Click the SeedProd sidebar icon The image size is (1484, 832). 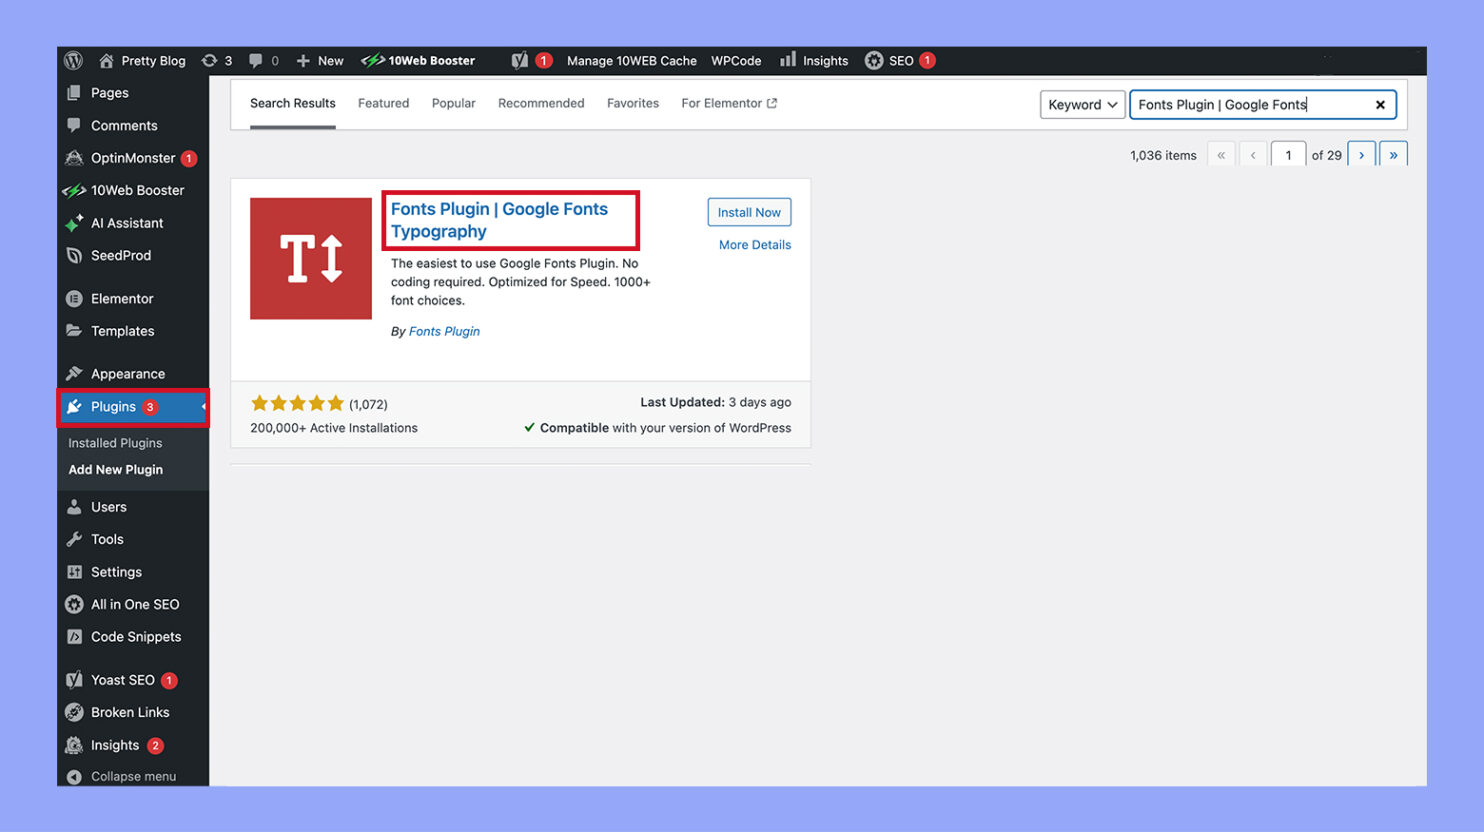pos(120,255)
